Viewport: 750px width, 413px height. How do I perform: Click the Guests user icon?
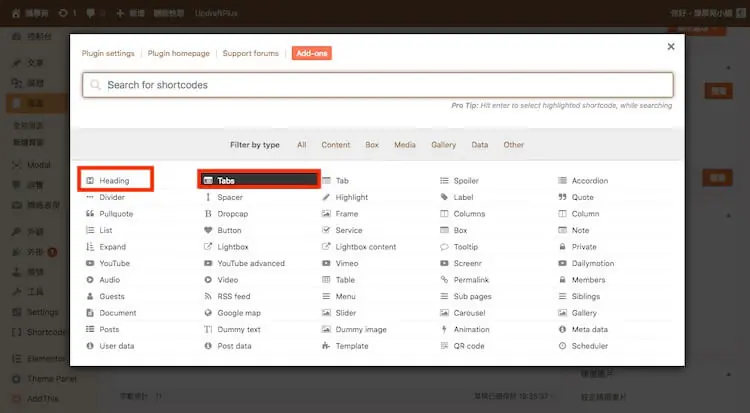[90, 296]
